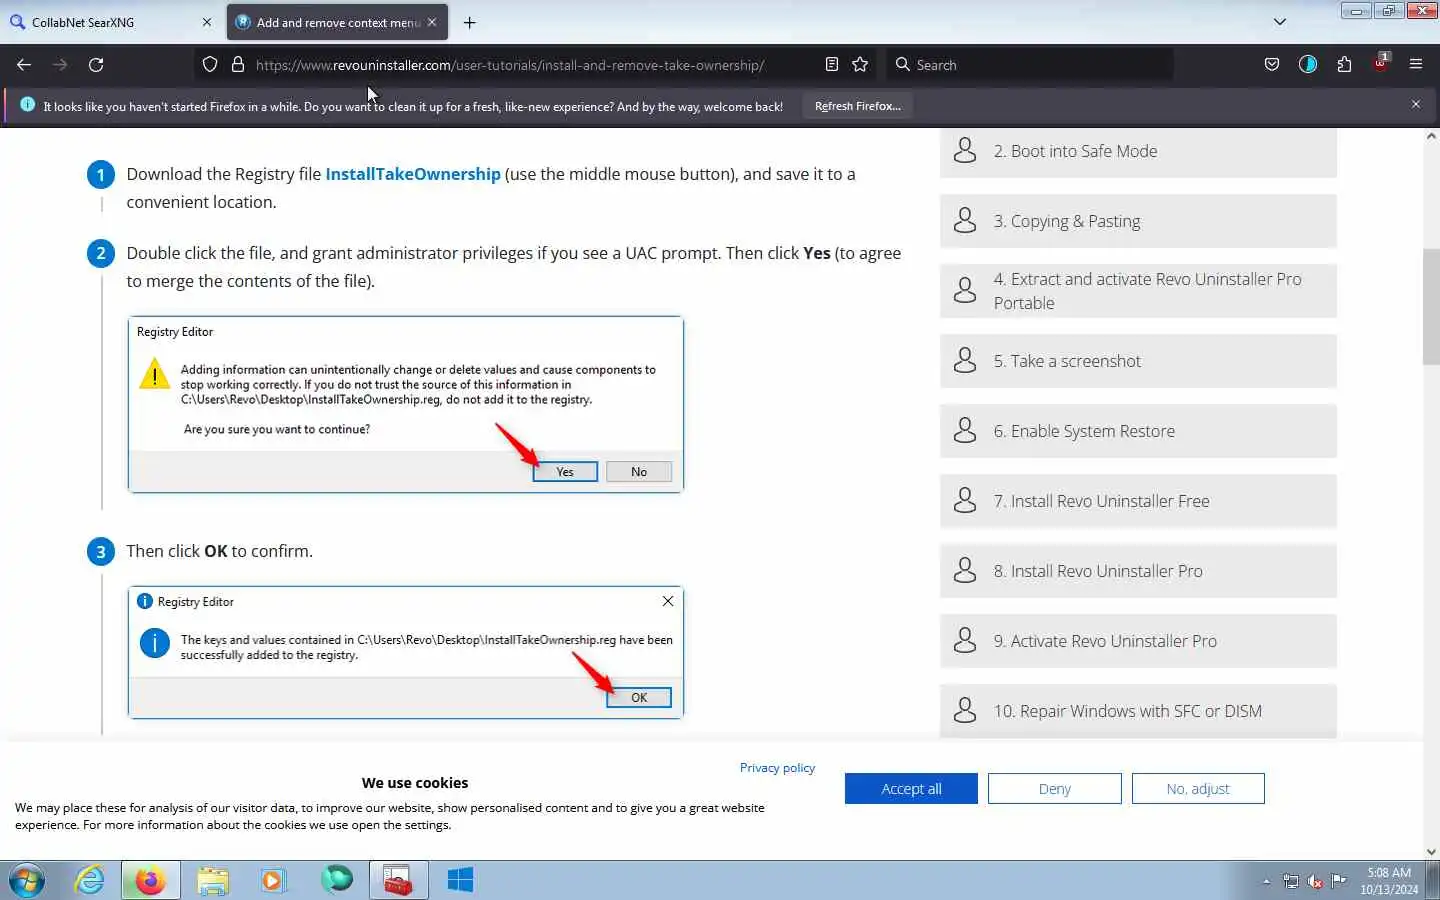Screen dimensions: 1440x900
Task: Open the Boot into Safe Mode tutorial
Action: pyautogui.click(x=1138, y=152)
